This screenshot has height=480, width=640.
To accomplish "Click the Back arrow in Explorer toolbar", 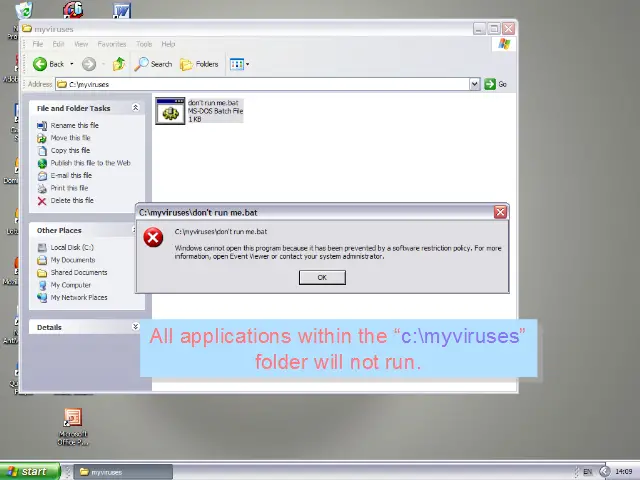I will [x=41, y=64].
